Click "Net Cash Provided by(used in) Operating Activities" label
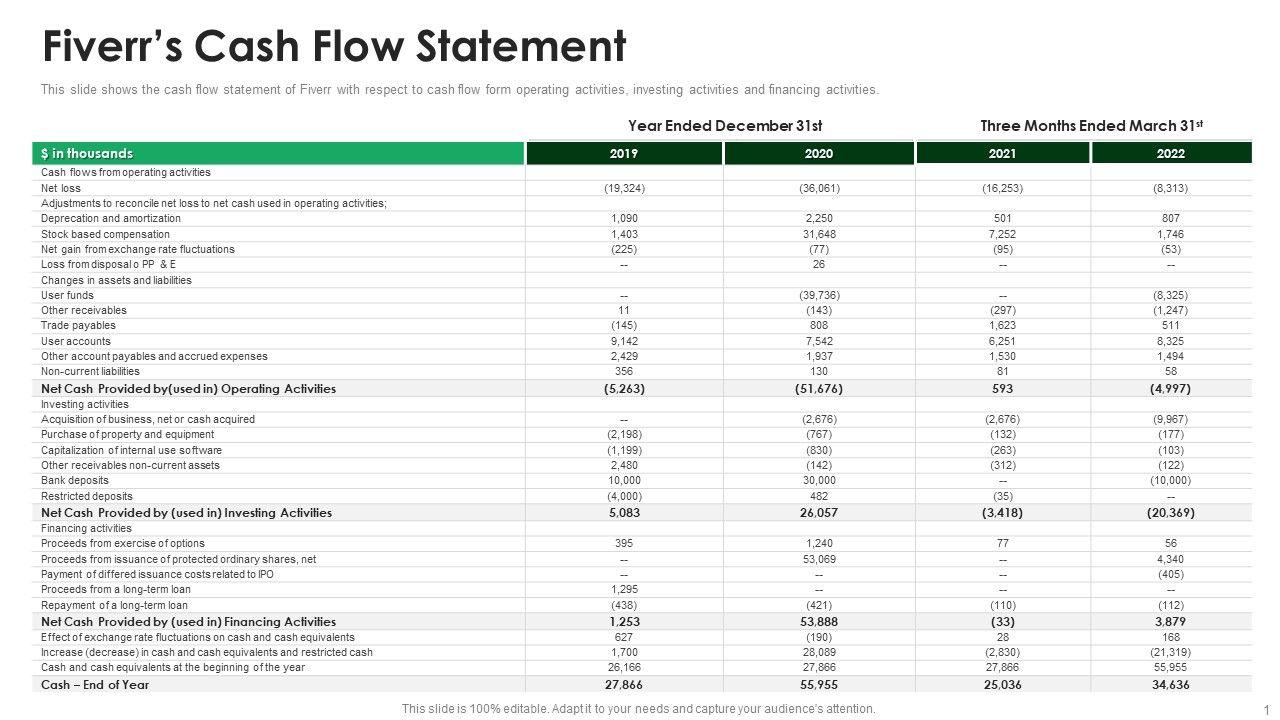 pyautogui.click(x=188, y=389)
